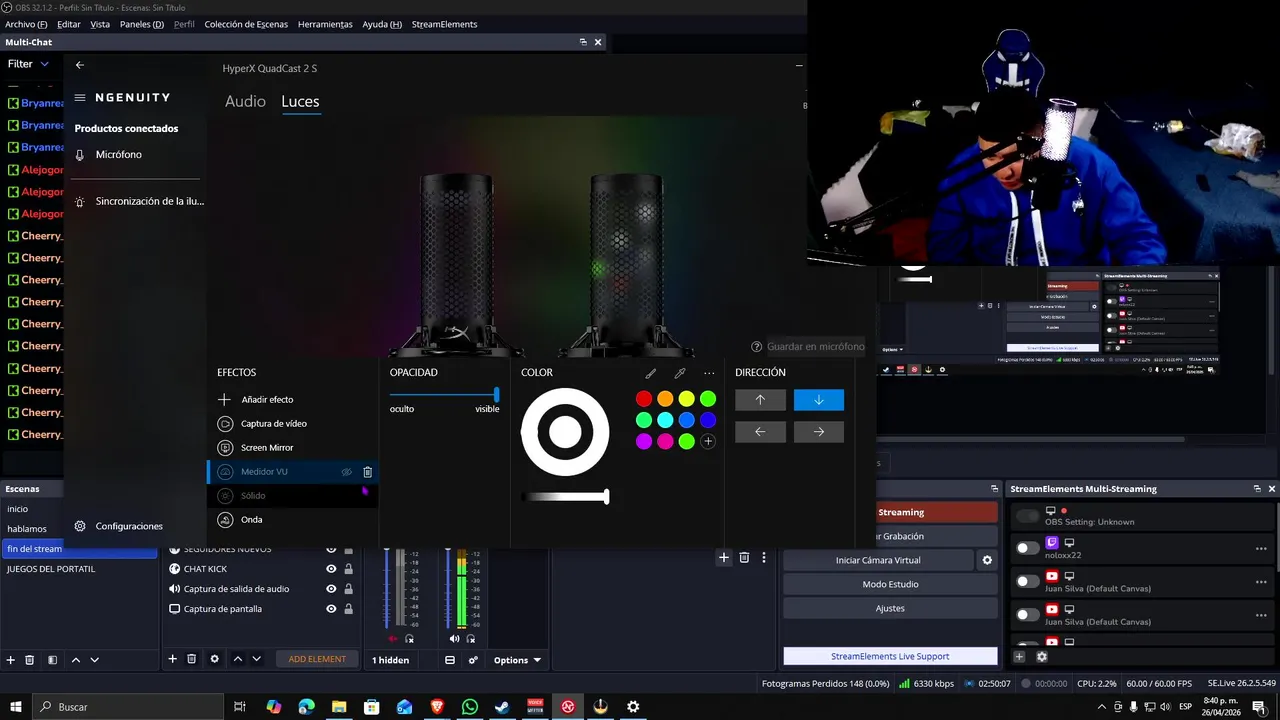Screen dimensions: 1280x720
Task: Open the StreamElements menu
Action: (444, 24)
